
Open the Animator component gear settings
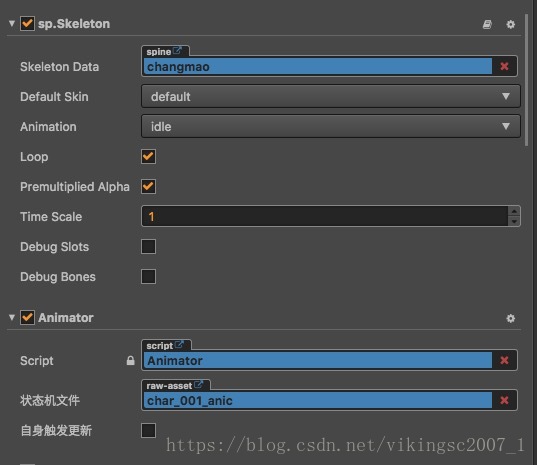(x=511, y=318)
